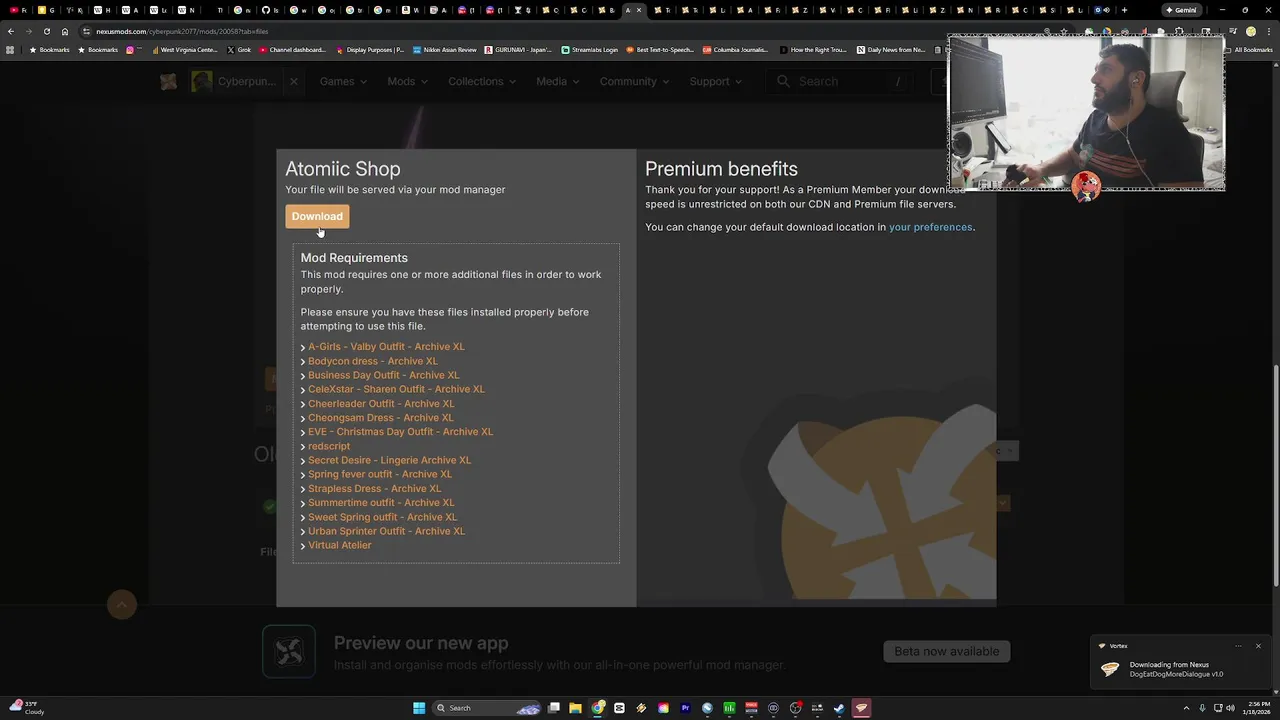Open EVE - Christmas Day Outfit link
Screen dimensions: 1280x720
(x=400, y=432)
